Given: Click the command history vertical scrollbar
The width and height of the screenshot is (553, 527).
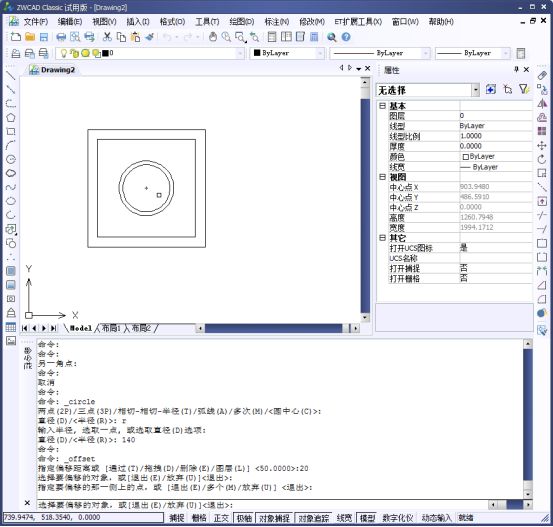Looking at the screenshot, I should coord(528,419).
